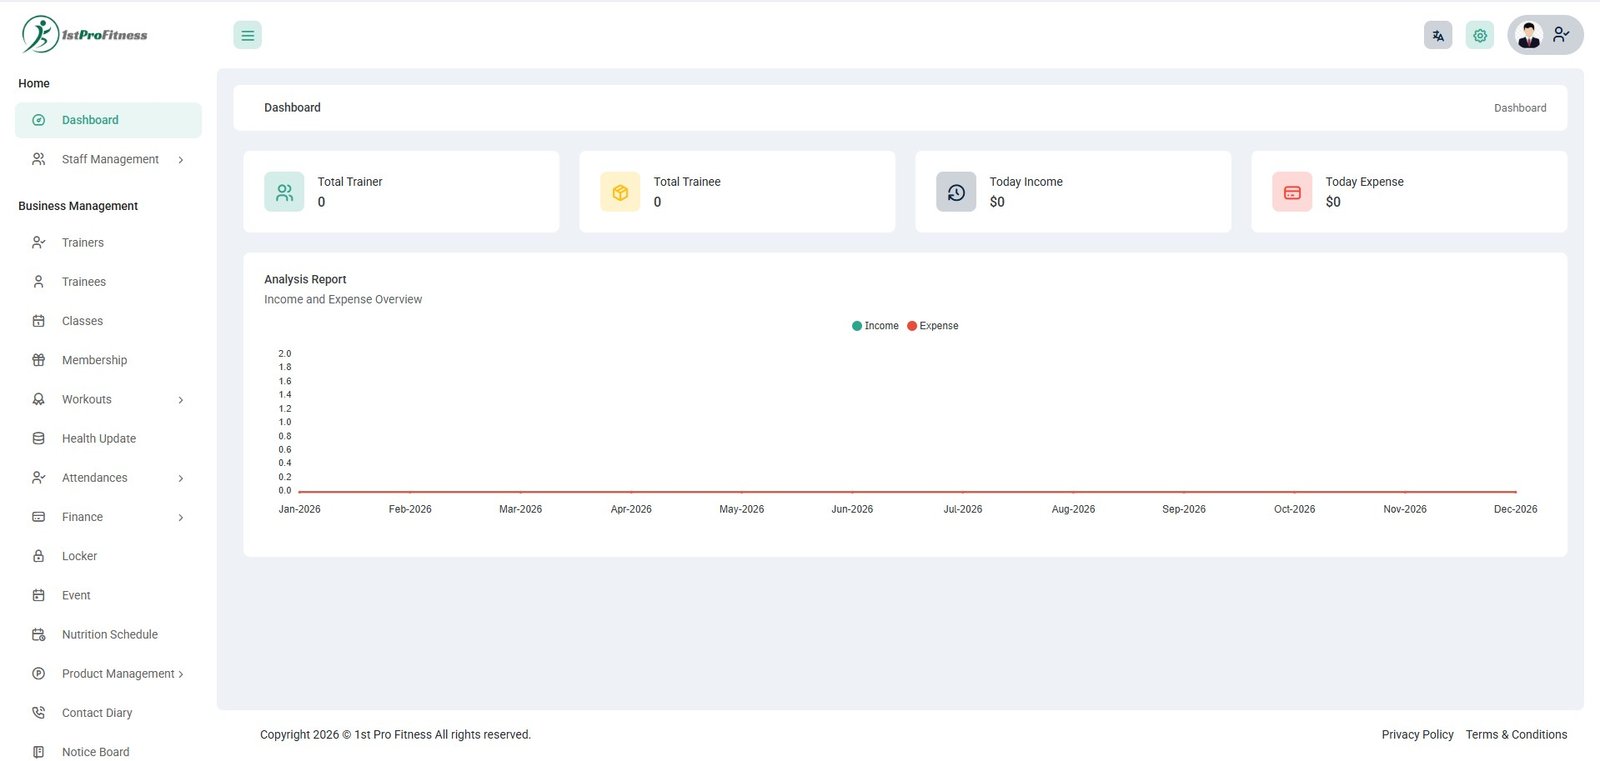Click the Dashboard breadcrumb on the right
Viewport: 1600px width, 761px height.
(x=1519, y=108)
